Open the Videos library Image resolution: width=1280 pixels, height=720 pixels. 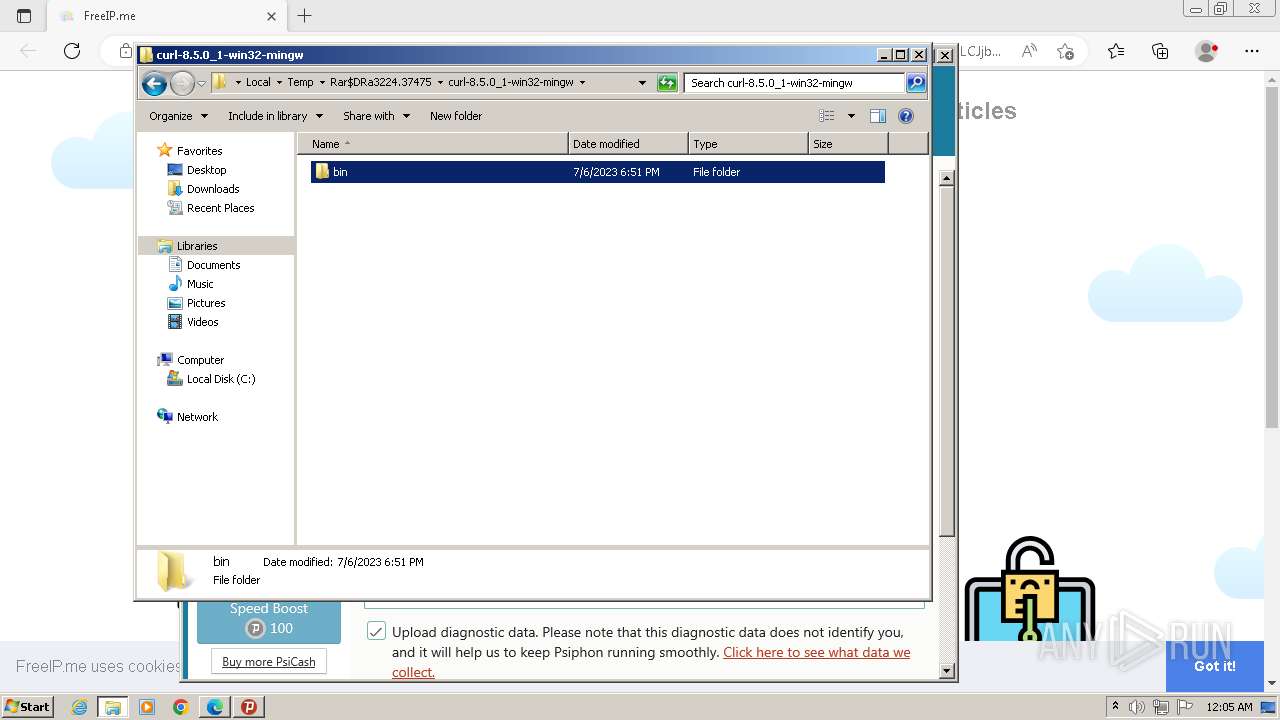coord(202,322)
